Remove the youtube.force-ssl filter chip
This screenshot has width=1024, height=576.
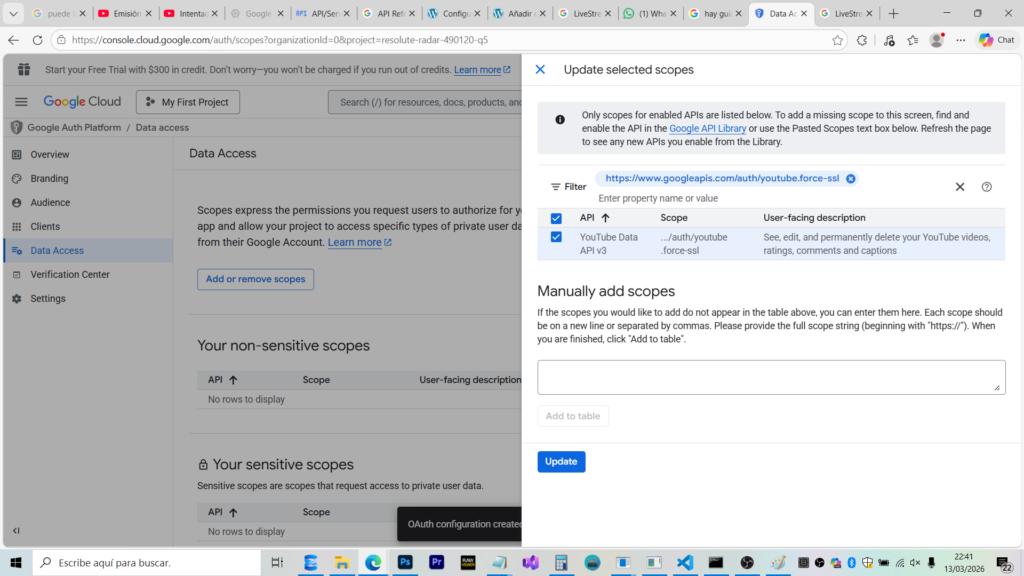(x=850, y=179)
